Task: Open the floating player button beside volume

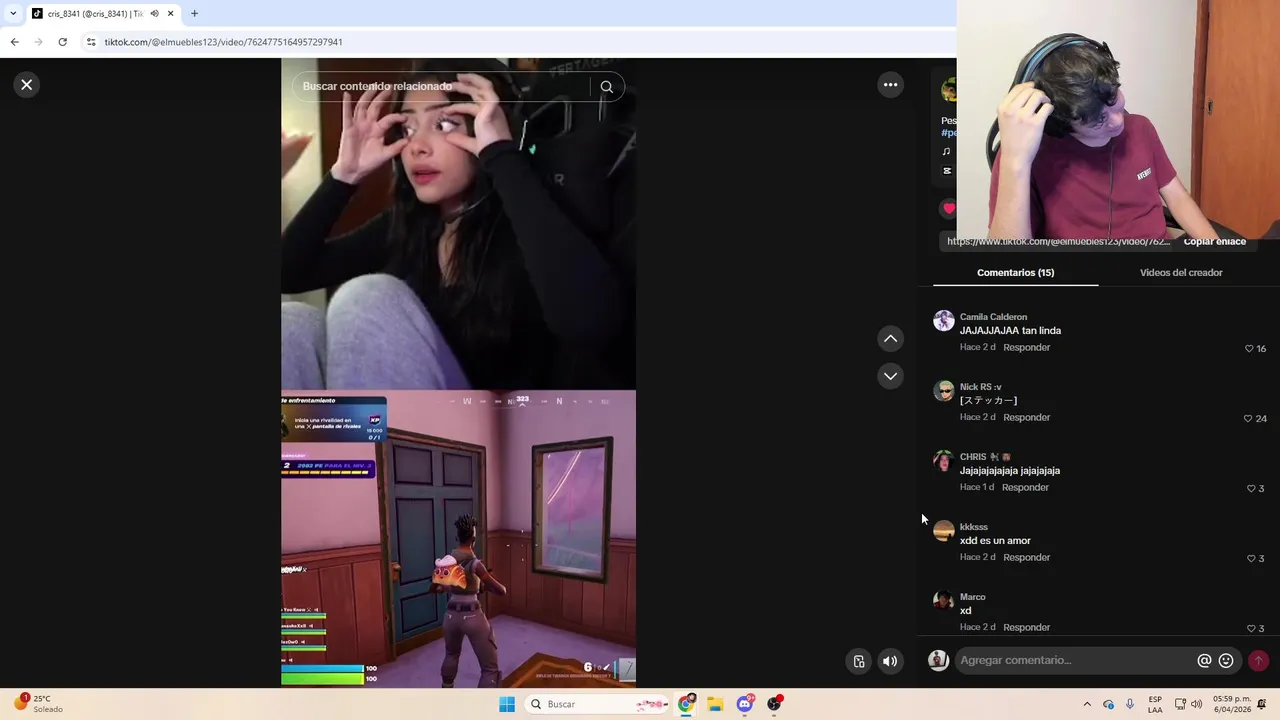Action: tap(859, 661)
